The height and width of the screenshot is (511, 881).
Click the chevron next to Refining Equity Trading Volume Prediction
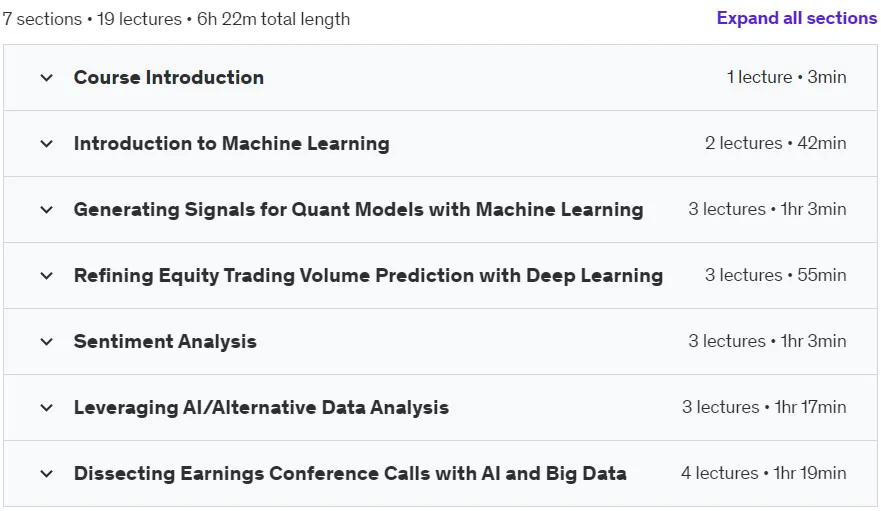(47, 275)
